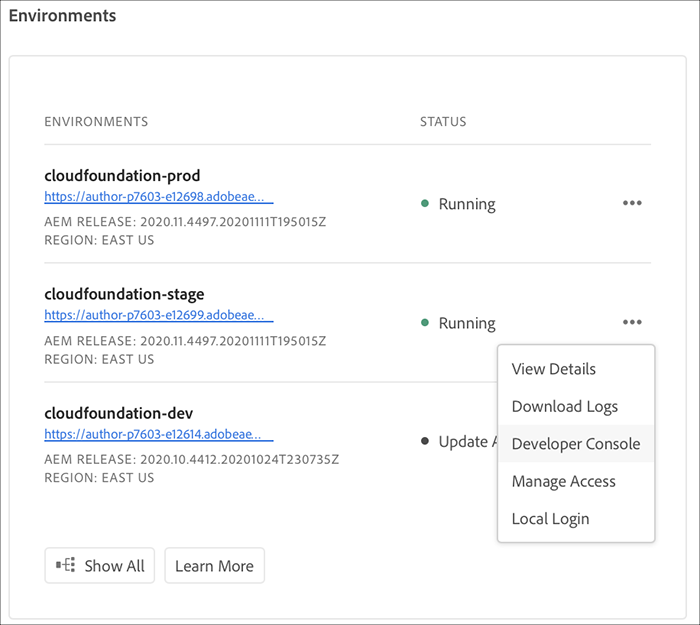700x625 pixels.
Task: Click the cloudfoundation-prod environment name
Action: tap(122, 176)
